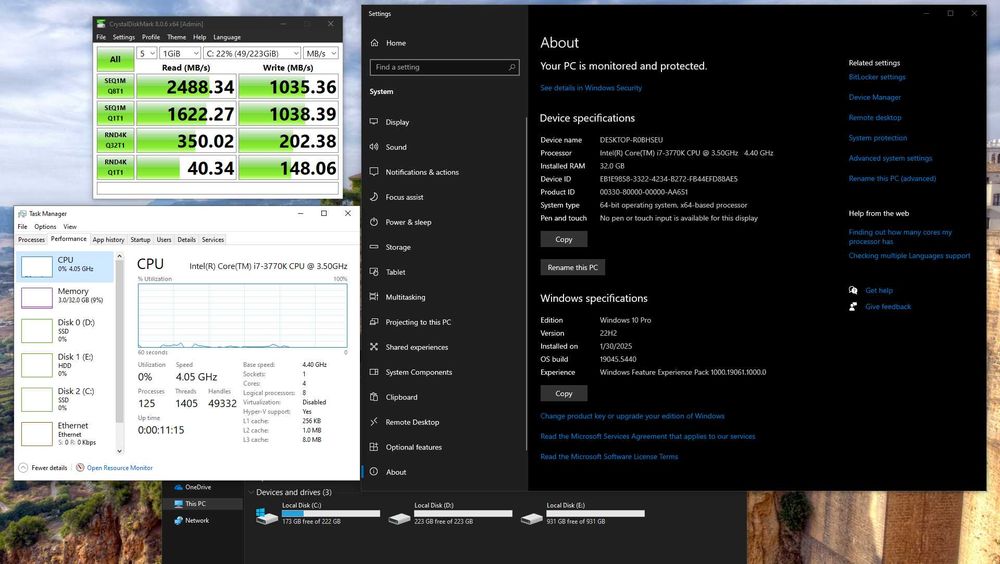Click the Resource Monitor icon in Task Manager

coord(80,468)
